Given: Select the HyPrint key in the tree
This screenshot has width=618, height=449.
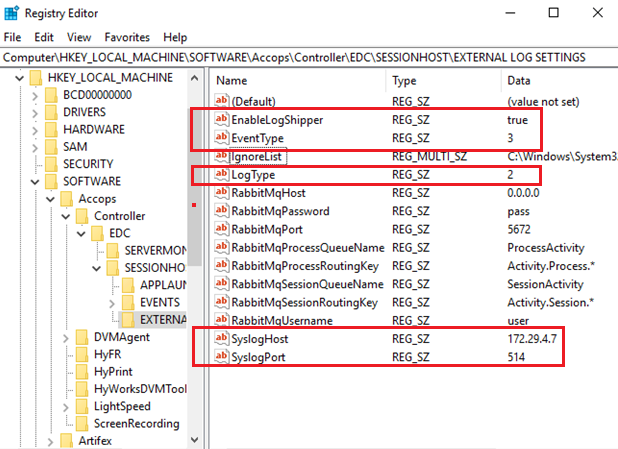Looking at the screenshot, I should (113, 371).
